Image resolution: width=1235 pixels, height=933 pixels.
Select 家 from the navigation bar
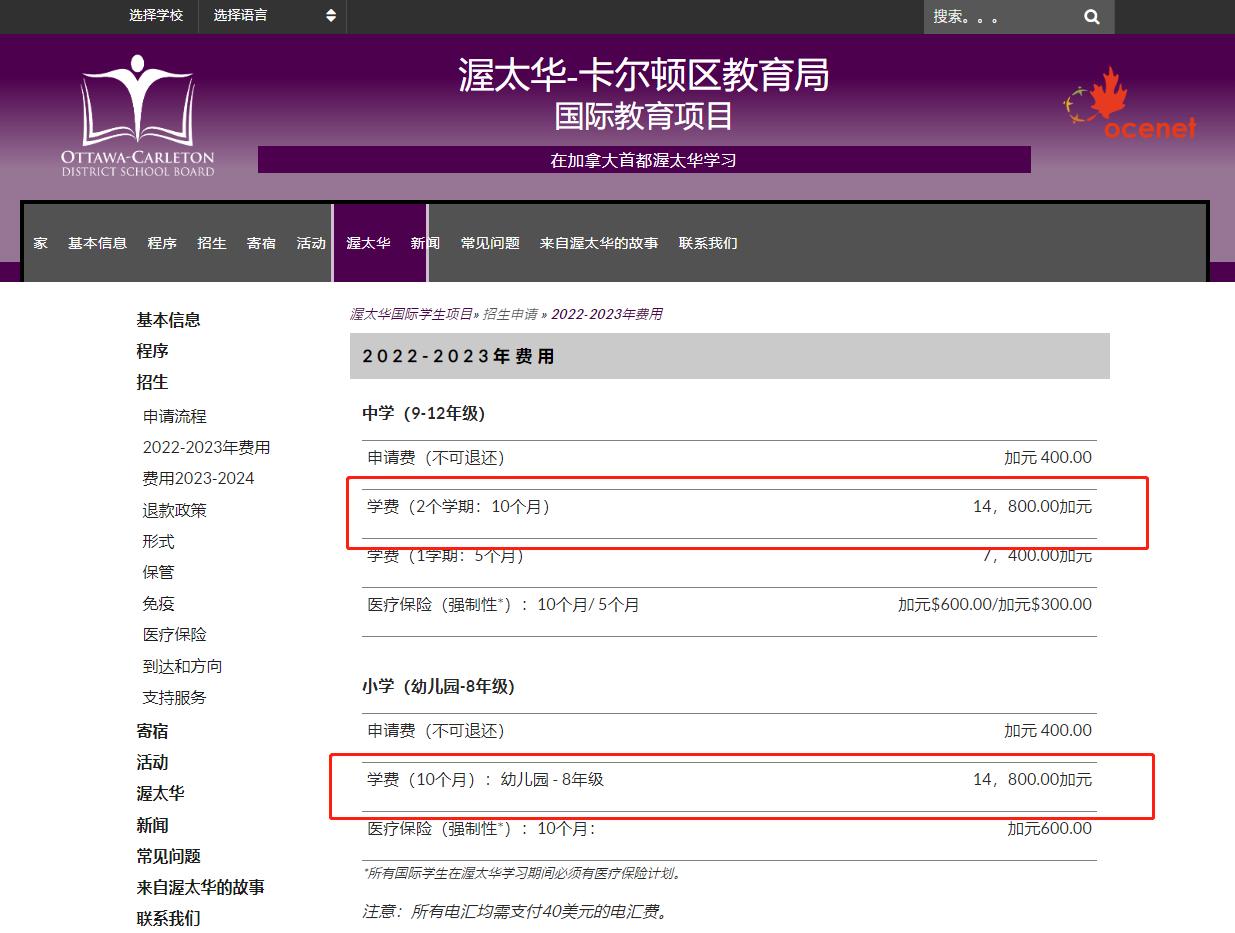[x=40, y=243]
